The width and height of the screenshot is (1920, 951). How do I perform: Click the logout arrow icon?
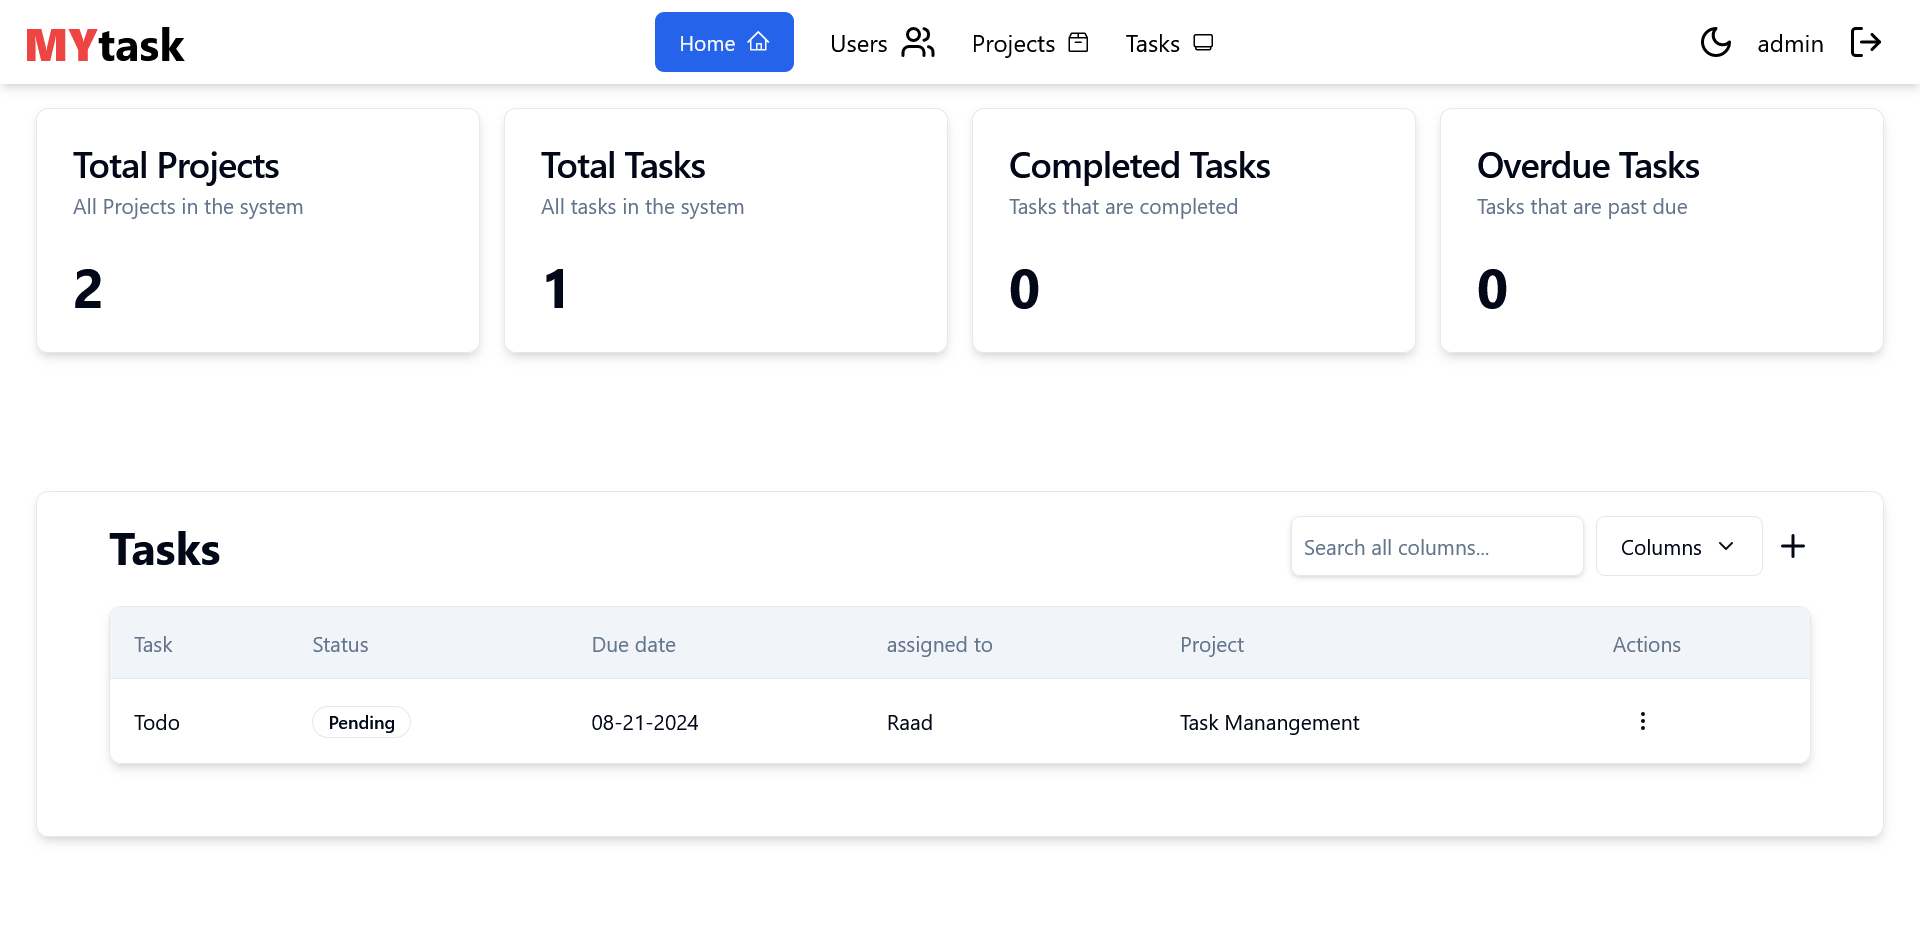1865,43
